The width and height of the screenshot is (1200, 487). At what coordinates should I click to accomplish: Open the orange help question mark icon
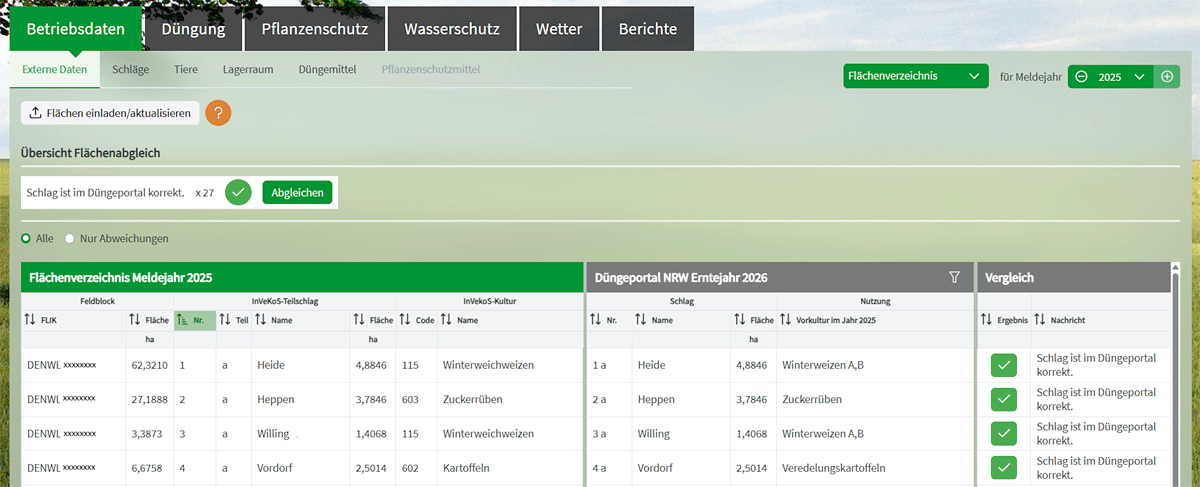click(x=218, y=113)
